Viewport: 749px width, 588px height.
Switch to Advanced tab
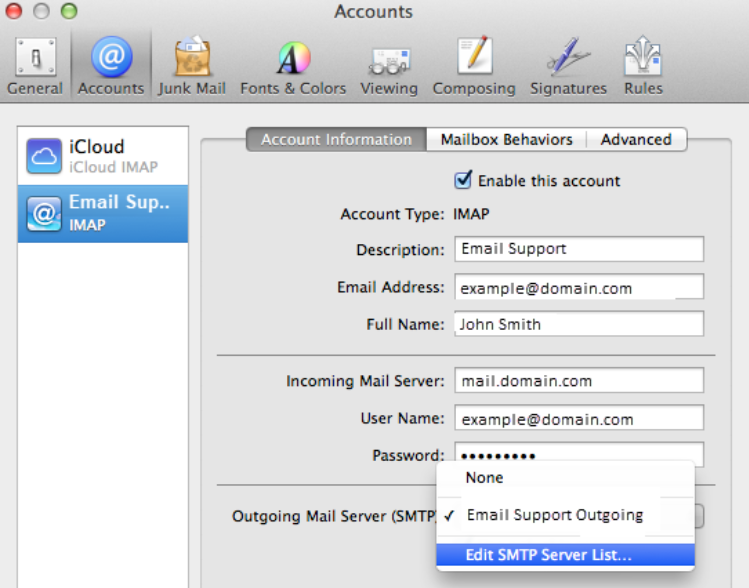(x=636, y=140)
